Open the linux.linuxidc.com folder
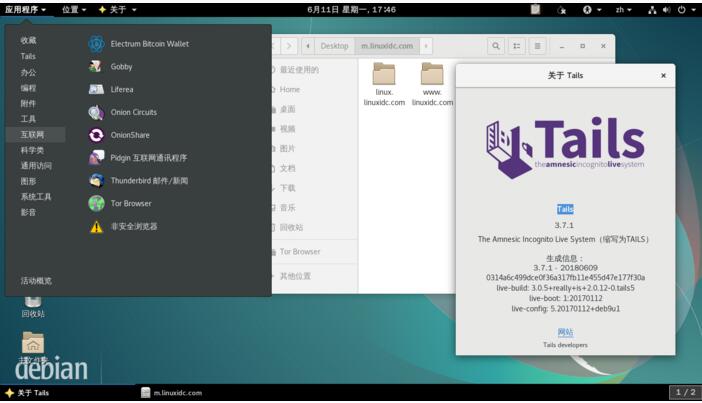 (x=384, y=85)
